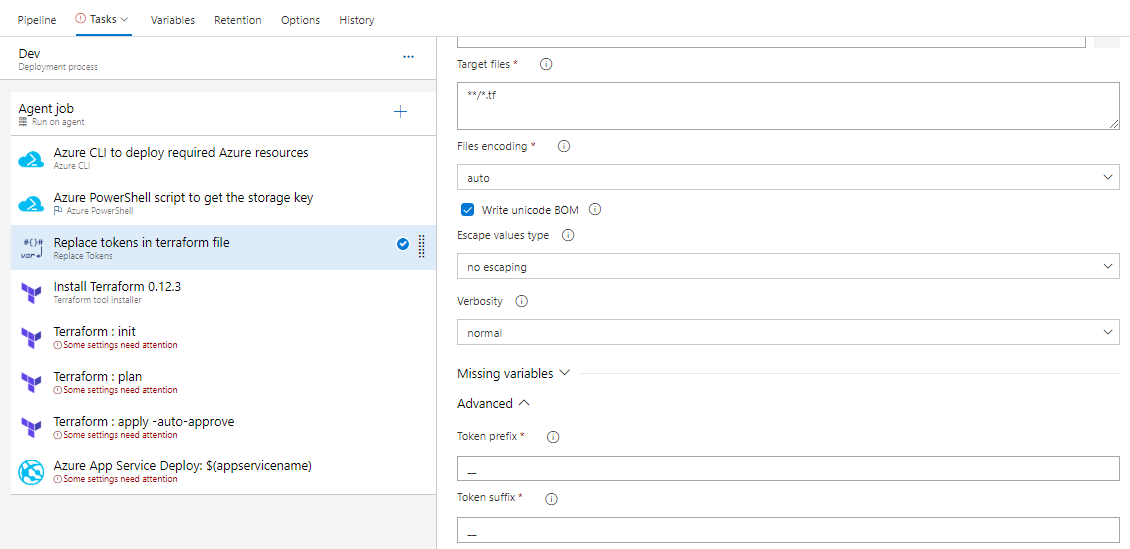Click the settings warning under Terraform : plan
The height and width of the screenshot is (549, 1130).
115,390
